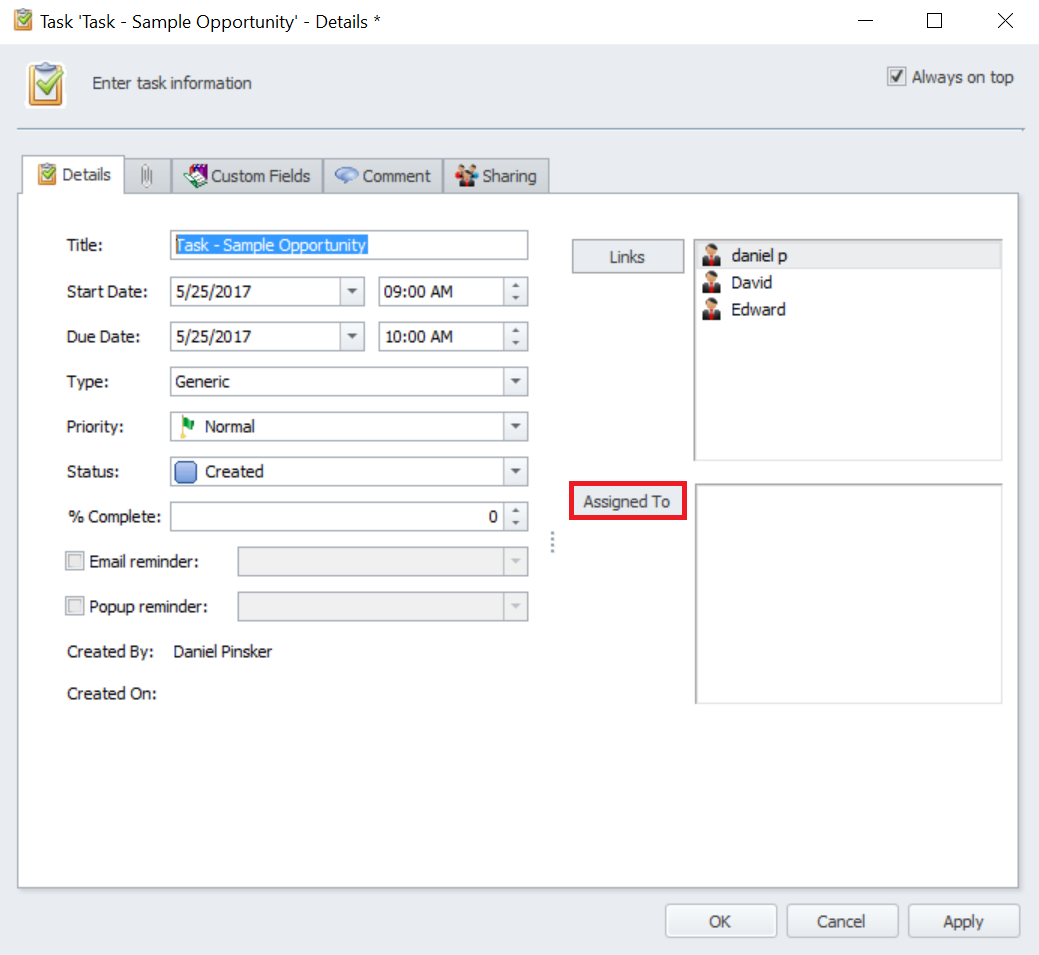The height and width of the screenshot is (955, 1039).
Task: Open the Start Date calendar dropdown
Action: (x=352, y=292)
